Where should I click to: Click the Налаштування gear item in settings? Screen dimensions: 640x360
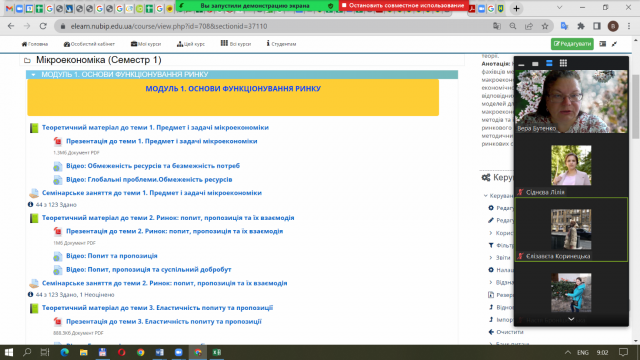click(x=491, y=270)
